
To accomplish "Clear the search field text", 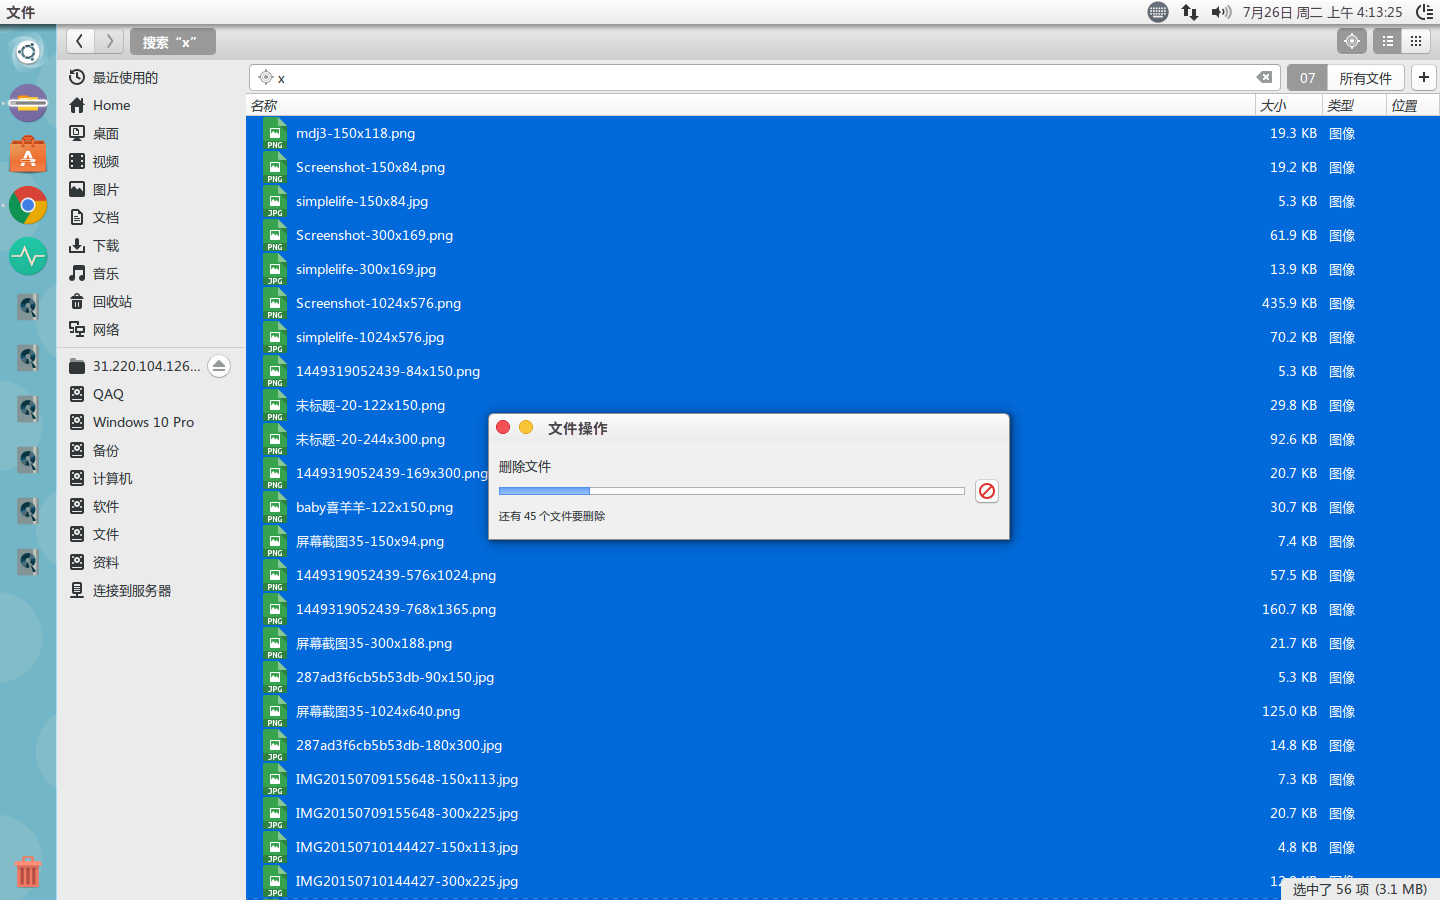I will (x=1265, y=77).
